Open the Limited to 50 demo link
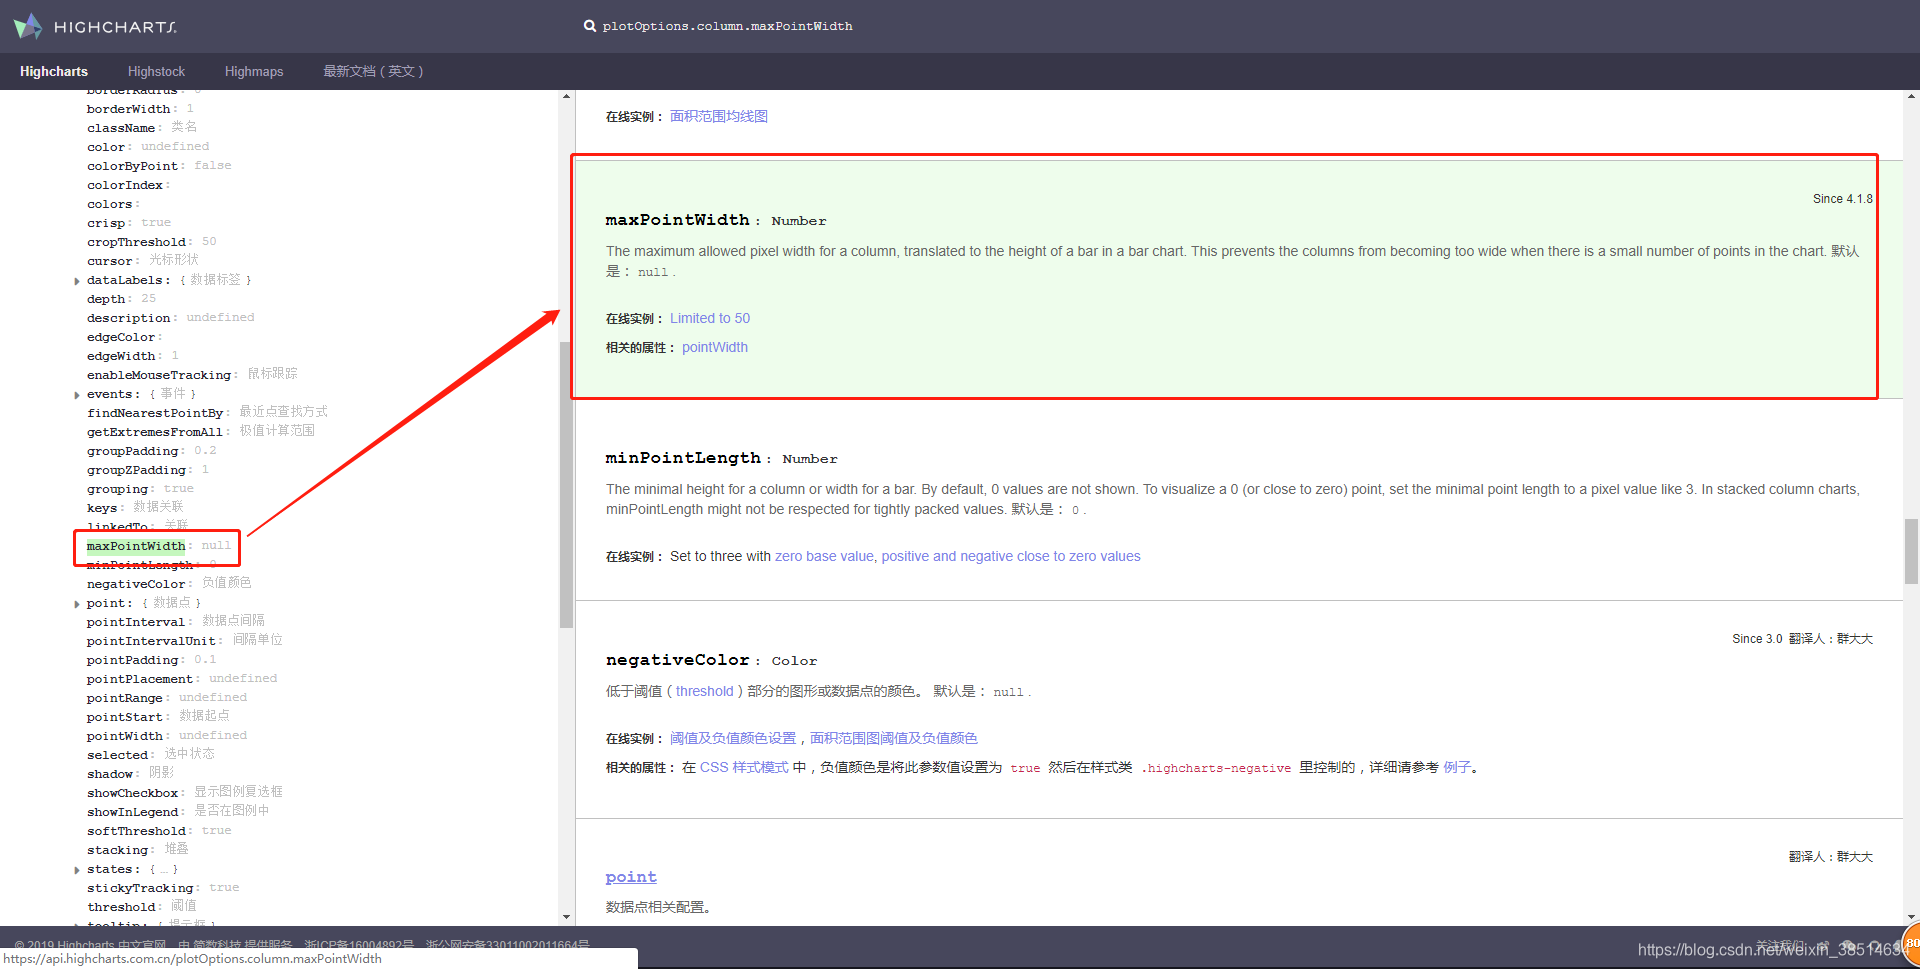Screen dimensions: 1920x969 point(710,318)
